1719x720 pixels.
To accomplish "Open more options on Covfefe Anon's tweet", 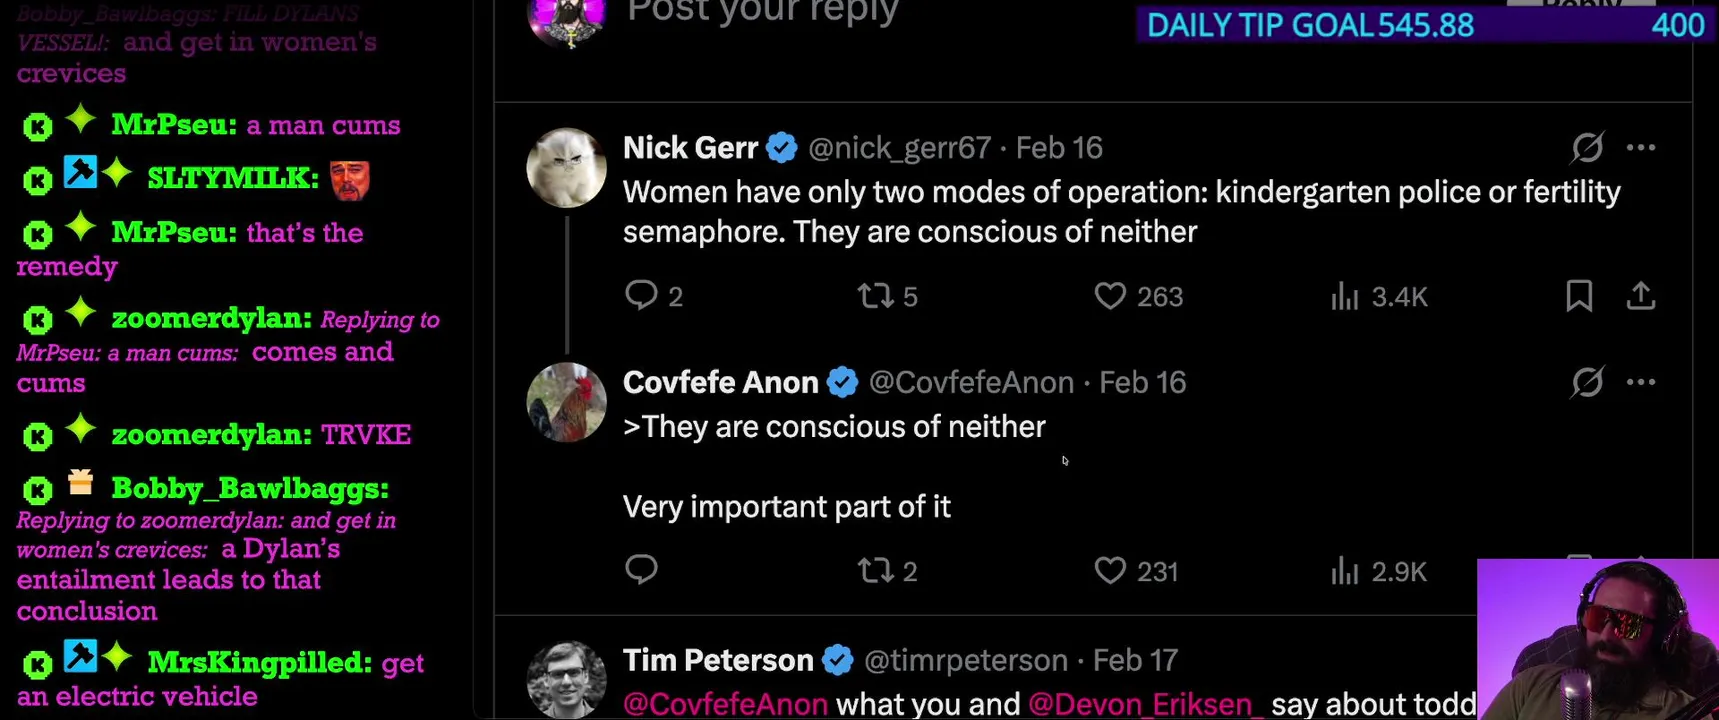I will point(1641,382).
